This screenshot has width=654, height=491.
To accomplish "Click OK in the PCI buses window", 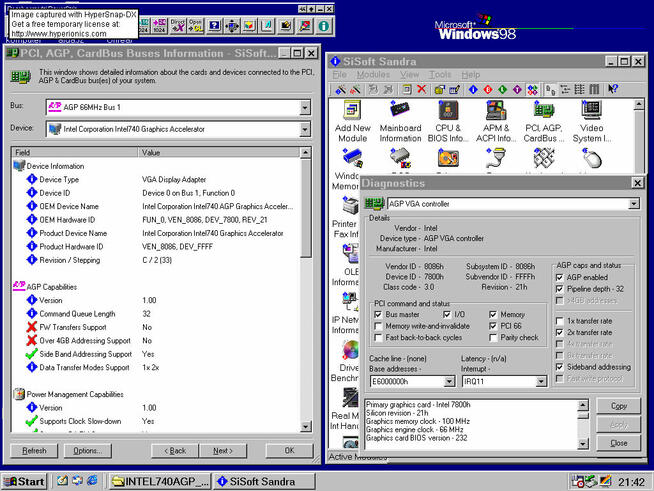I will tap(289, 451).
